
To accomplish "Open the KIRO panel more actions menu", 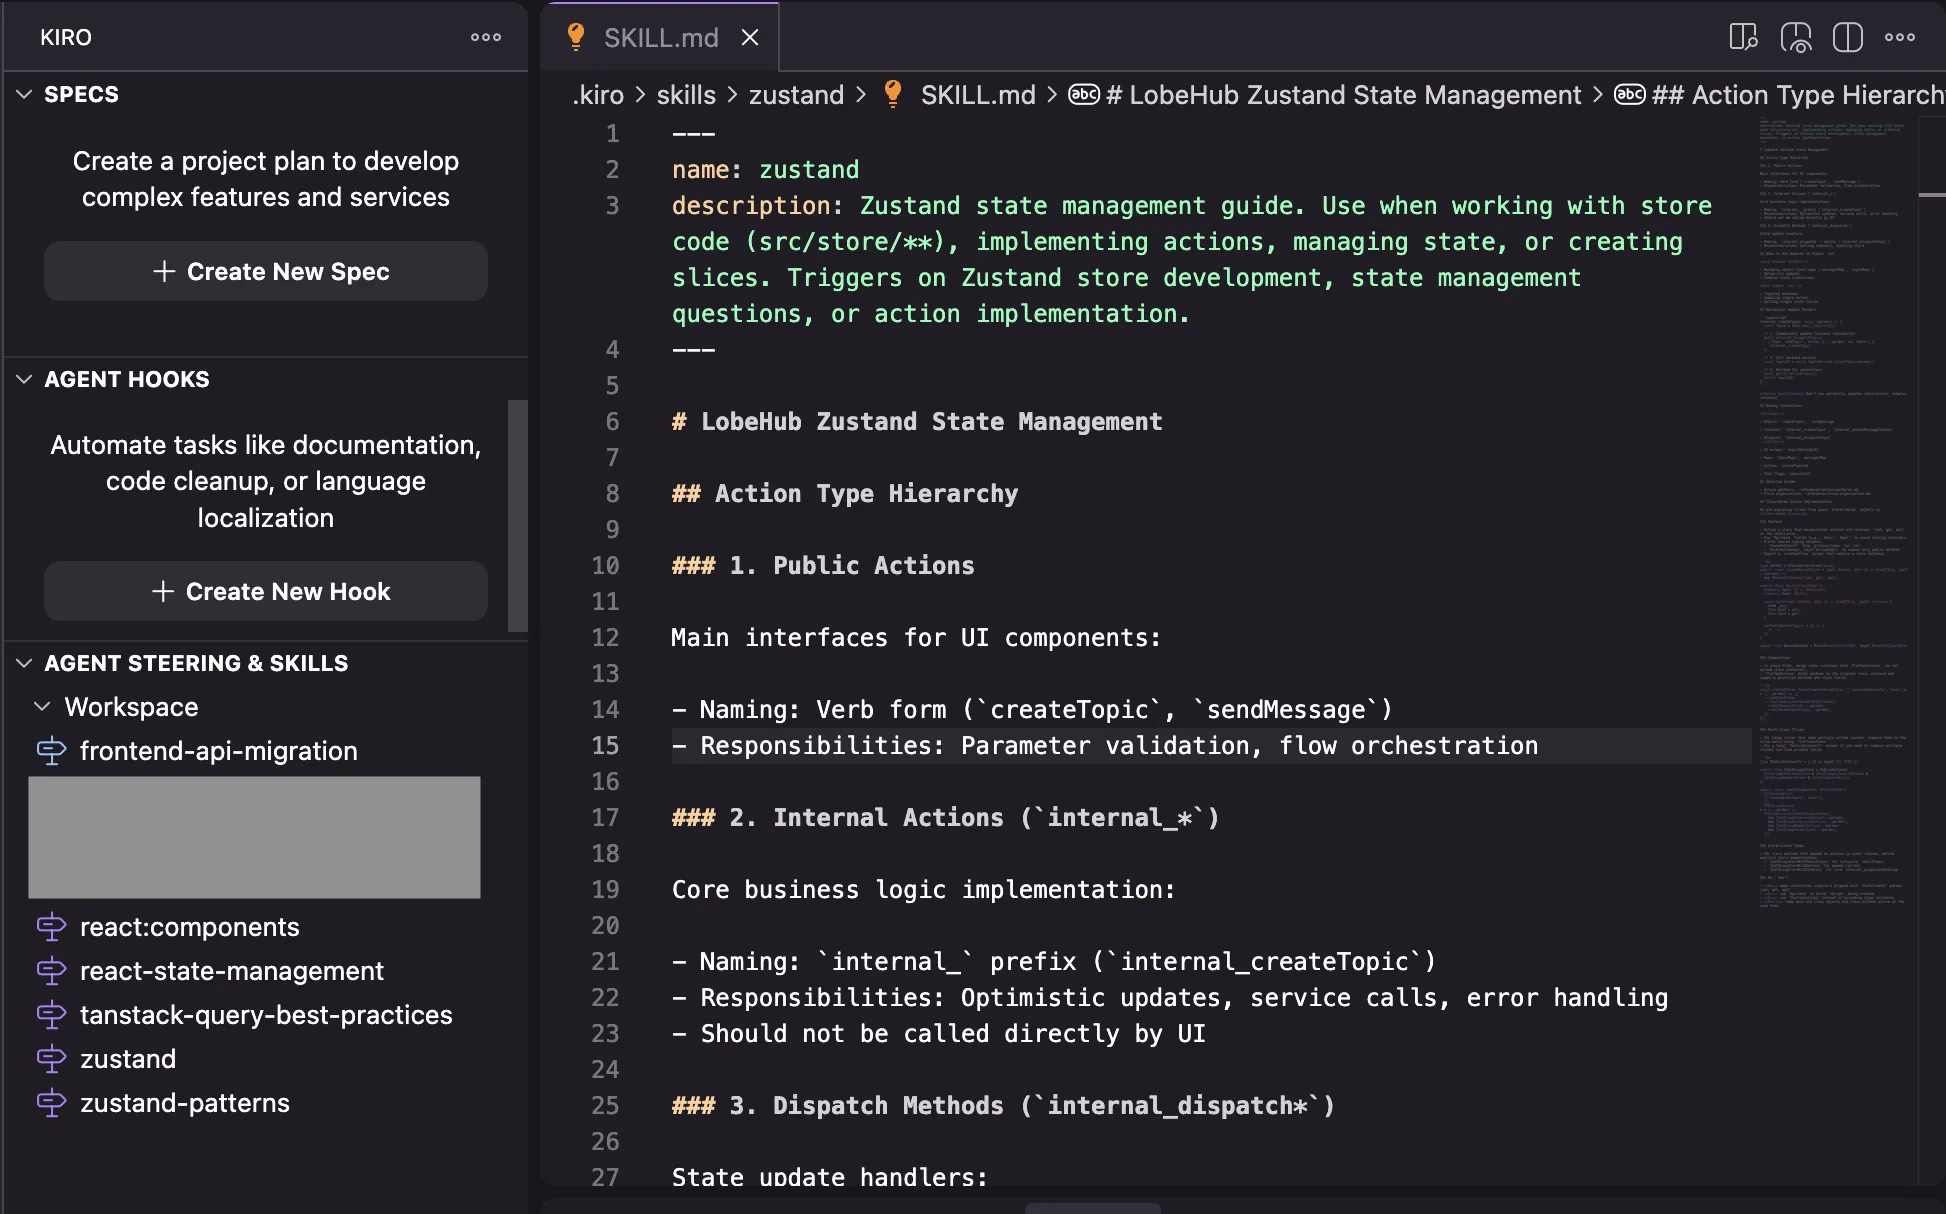I will pyautogui.click(x=486, y=37).
